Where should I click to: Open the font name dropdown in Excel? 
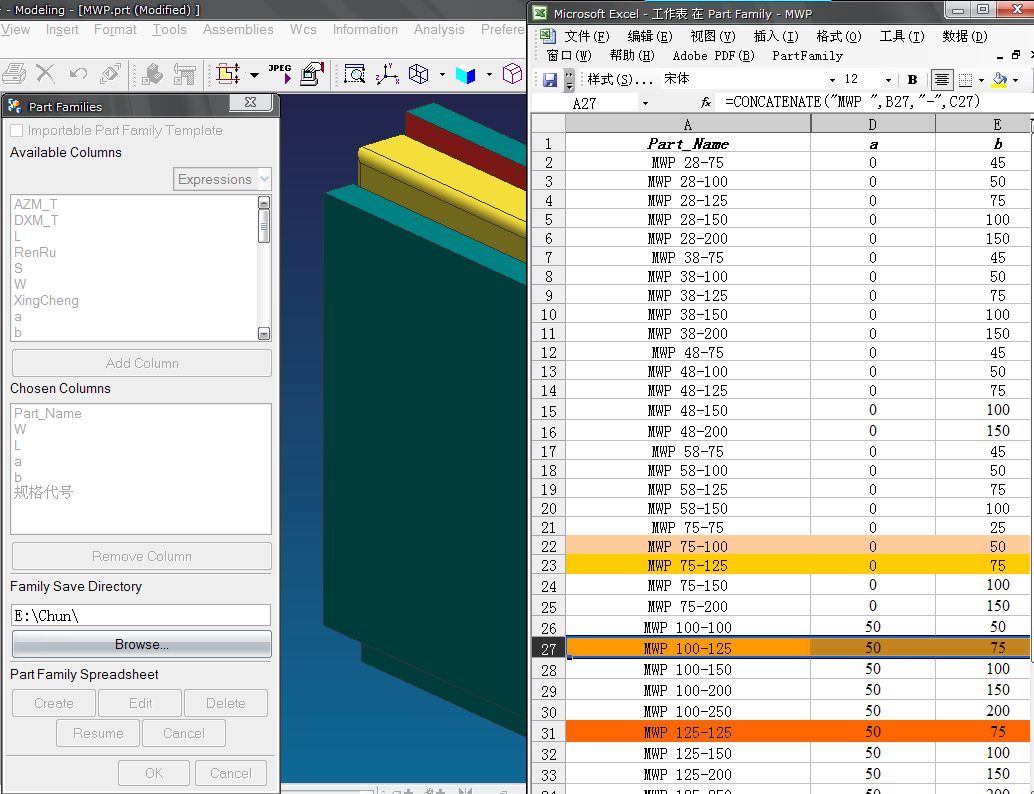pos(832,80)
